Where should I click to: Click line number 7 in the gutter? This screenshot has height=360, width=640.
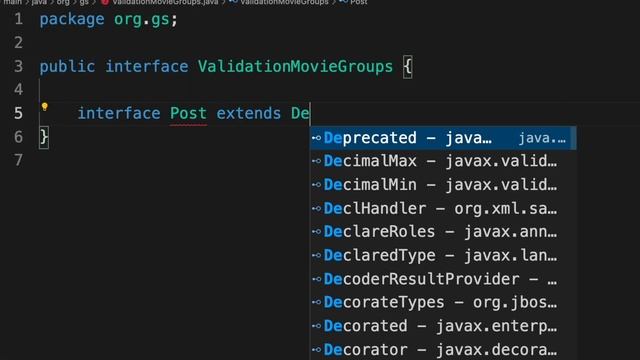(x=18, y=160)
